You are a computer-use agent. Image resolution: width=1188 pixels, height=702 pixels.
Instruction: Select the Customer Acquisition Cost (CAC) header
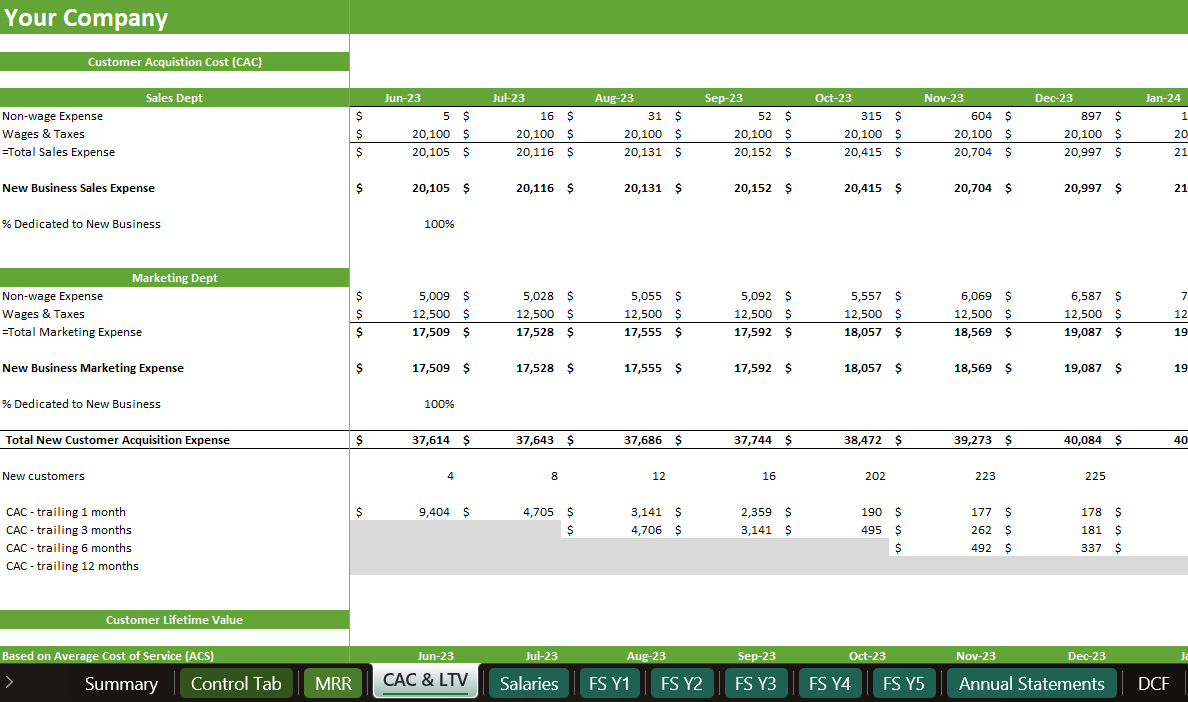(174, 61)
